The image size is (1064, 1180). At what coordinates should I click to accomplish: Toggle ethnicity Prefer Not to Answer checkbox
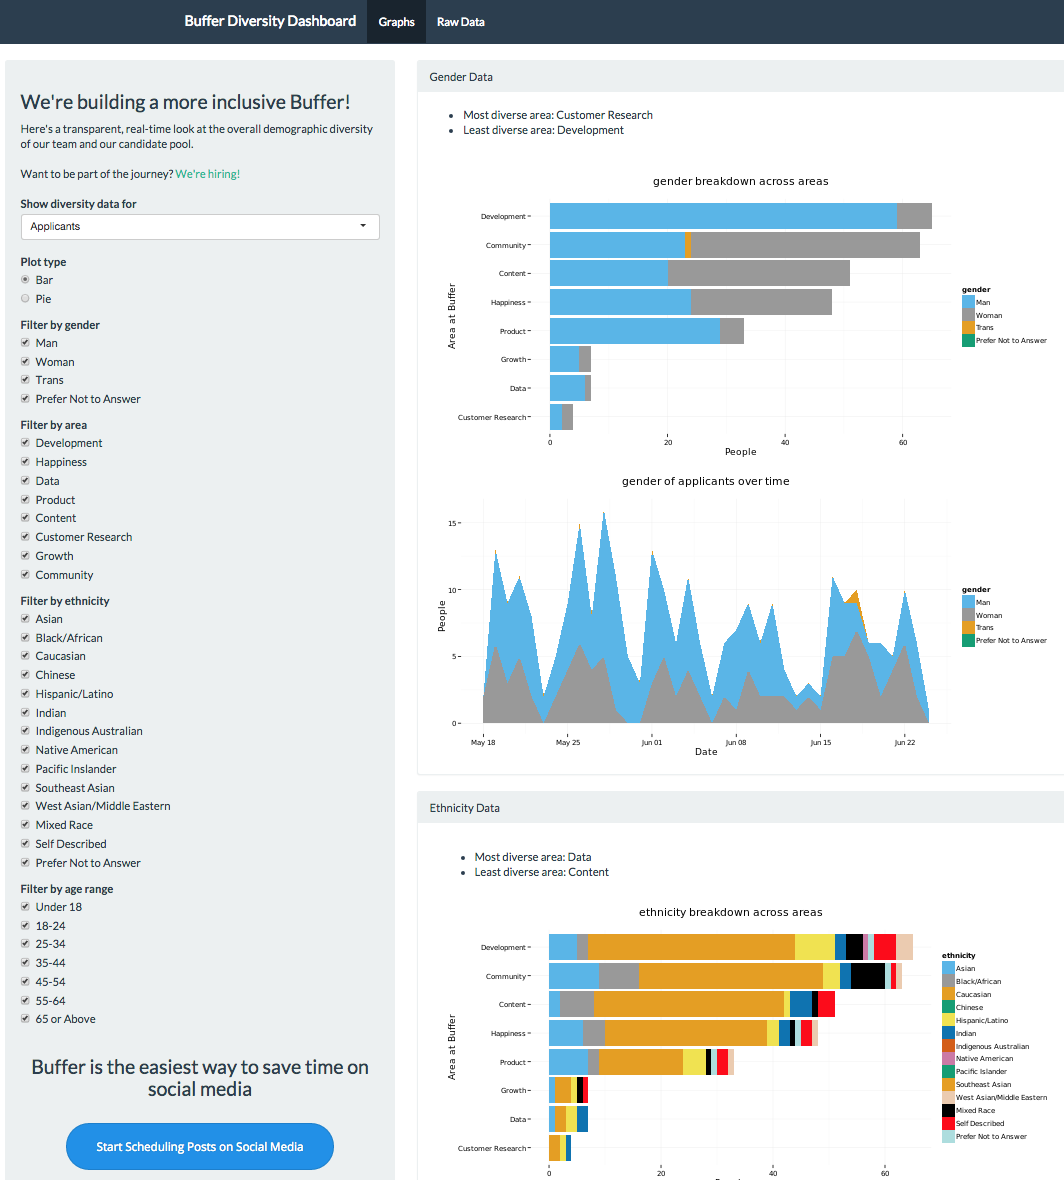(x=26, y=862)
